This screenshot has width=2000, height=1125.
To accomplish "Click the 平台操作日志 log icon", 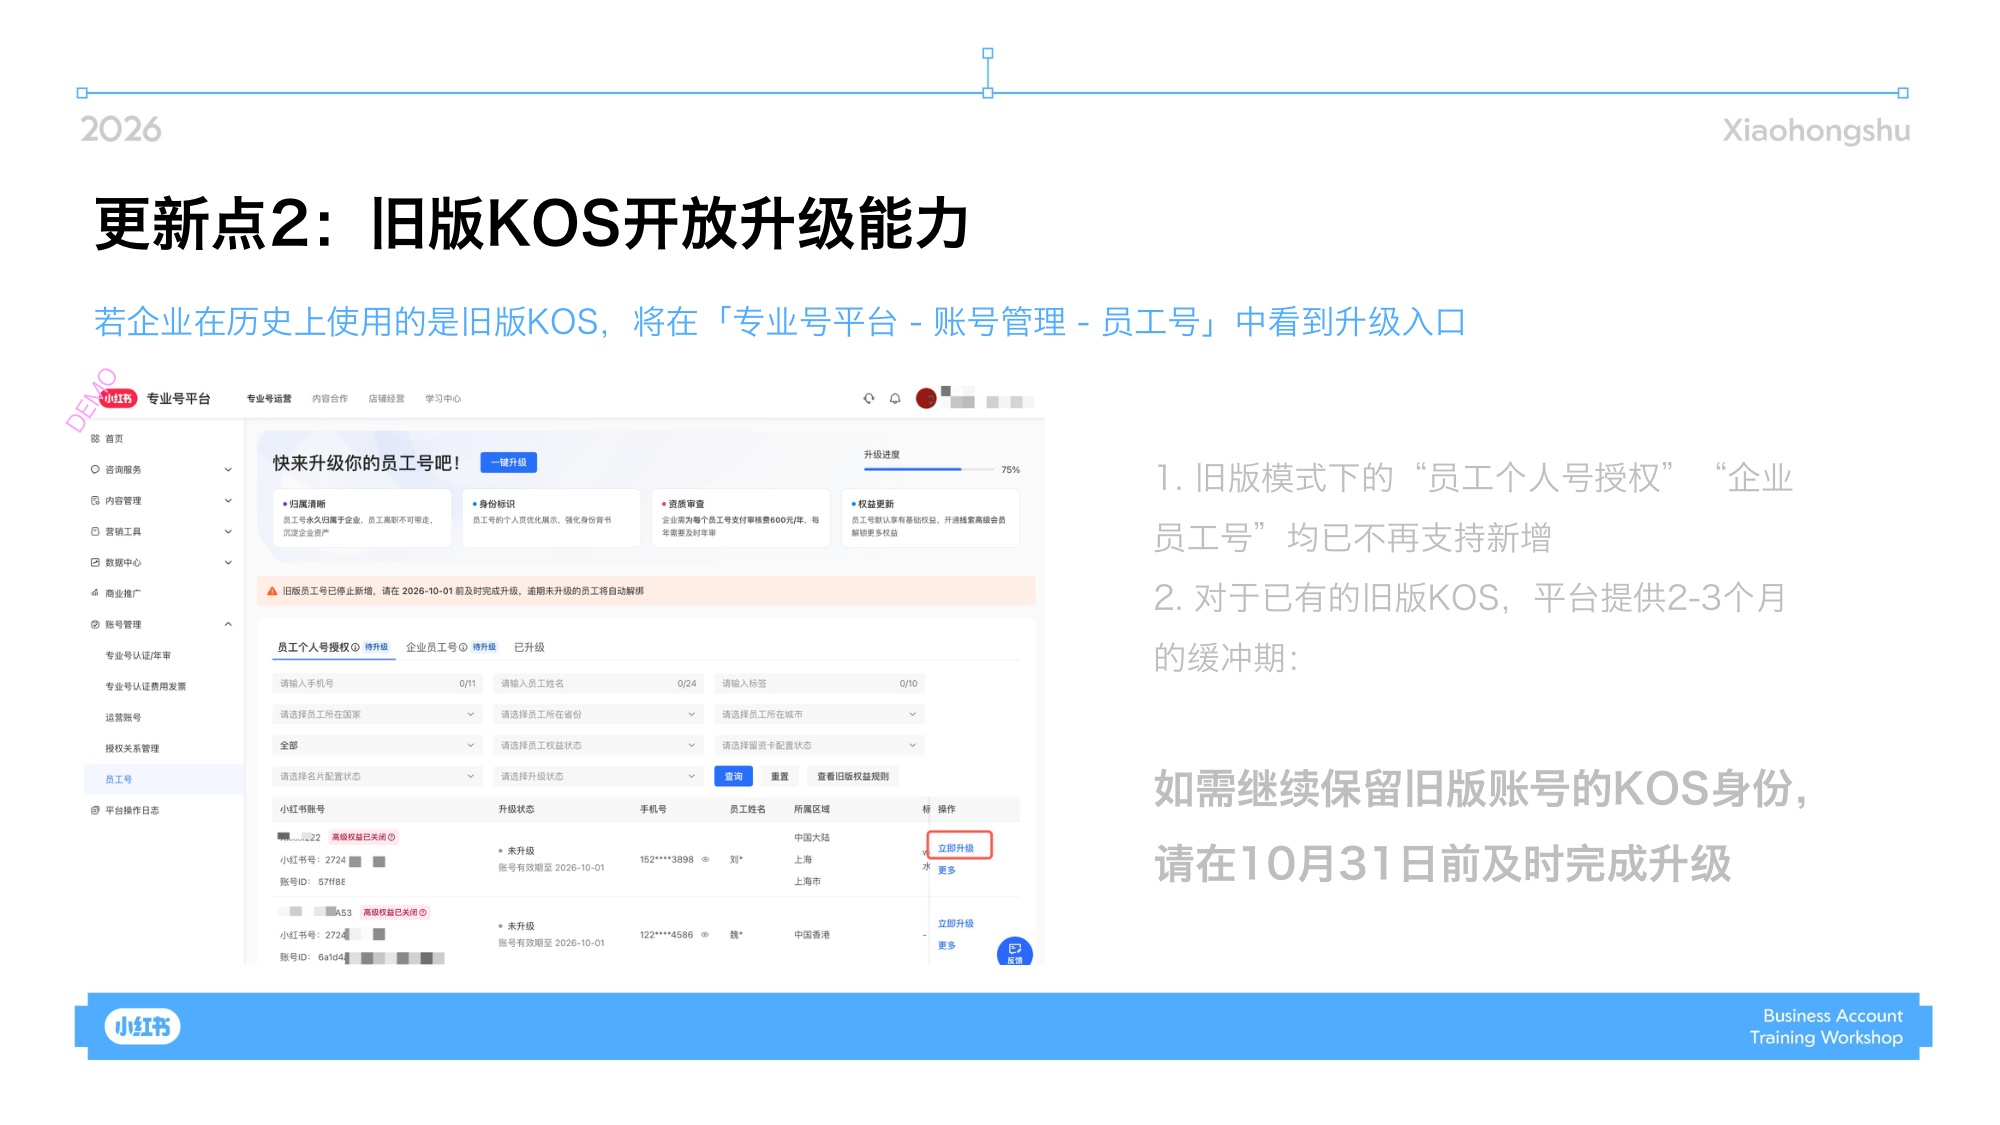I will pyautogui.click(x=95, y=811).
